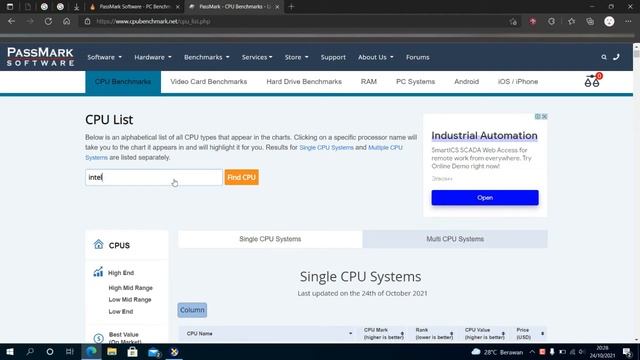Expand the Store menu

pyautogui.click(x=296, y=57)
